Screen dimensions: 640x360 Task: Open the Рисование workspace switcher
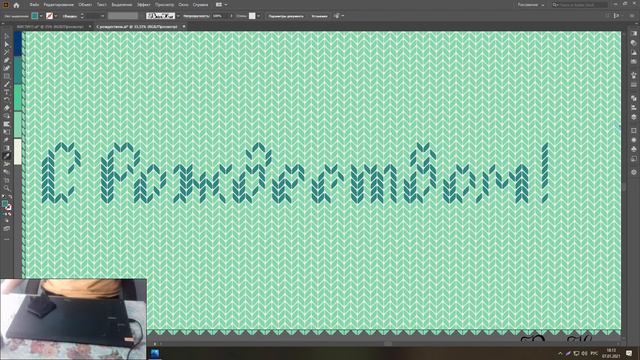[x=531, y=5]
